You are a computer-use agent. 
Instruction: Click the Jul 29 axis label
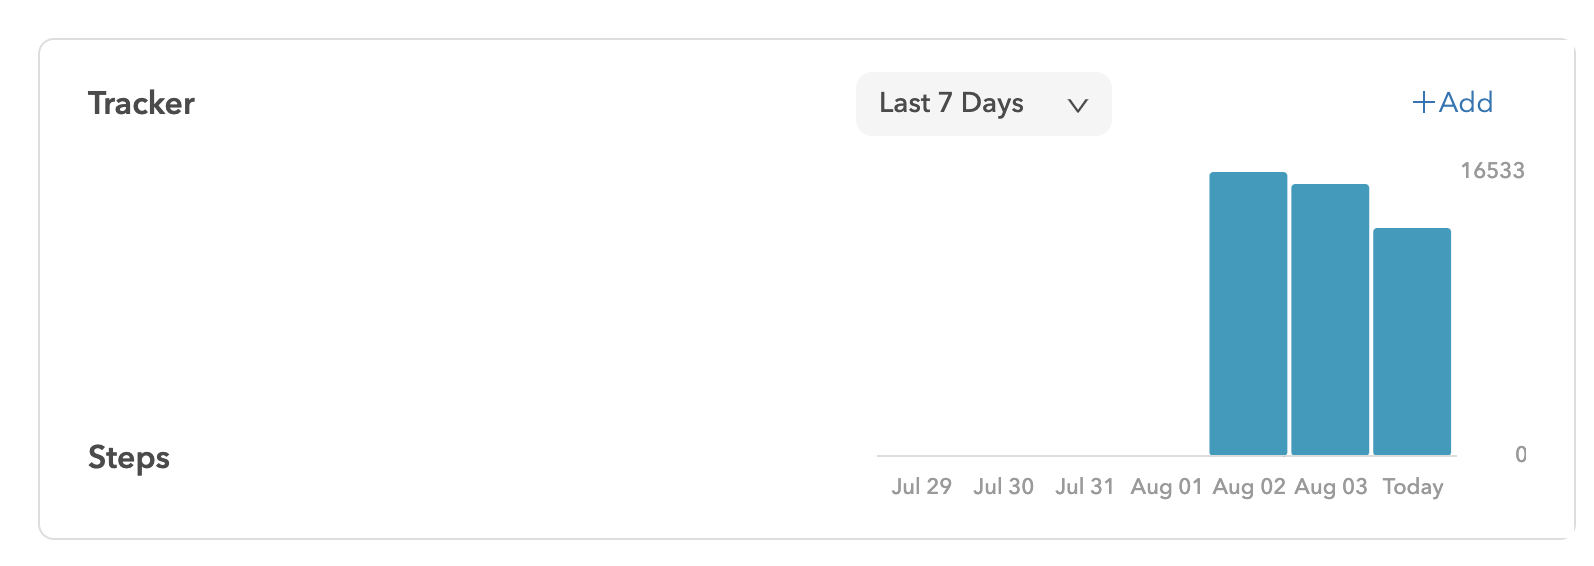tap(921, 486)
